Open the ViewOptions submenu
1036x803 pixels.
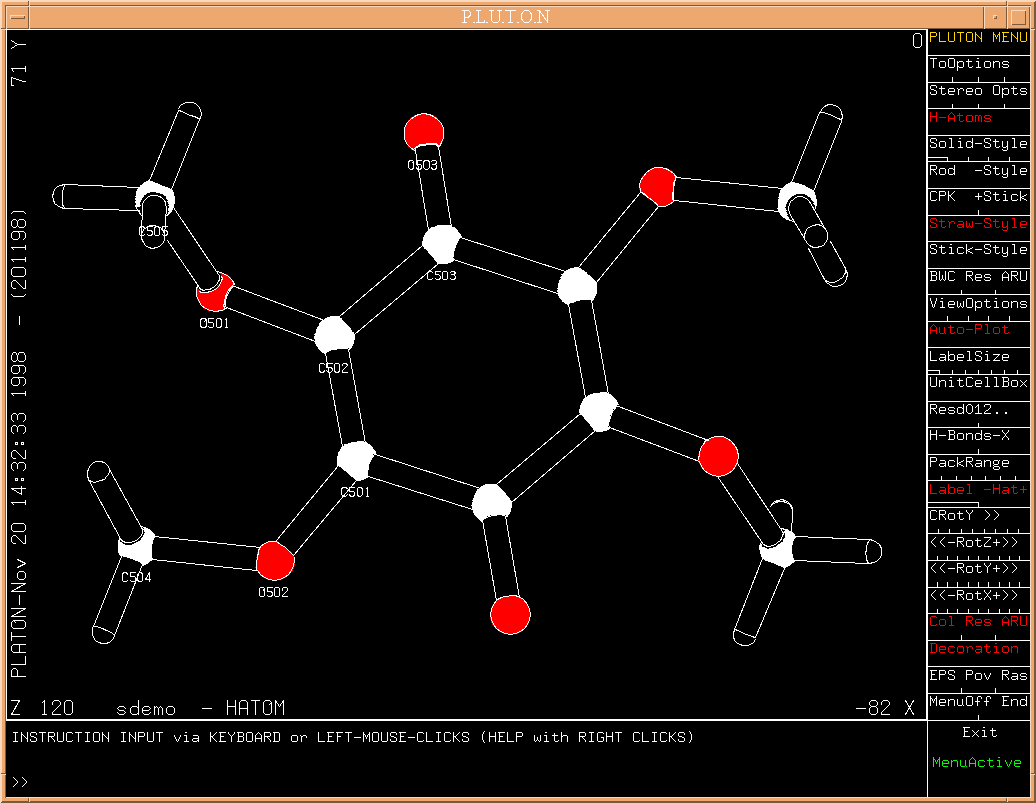977,303
